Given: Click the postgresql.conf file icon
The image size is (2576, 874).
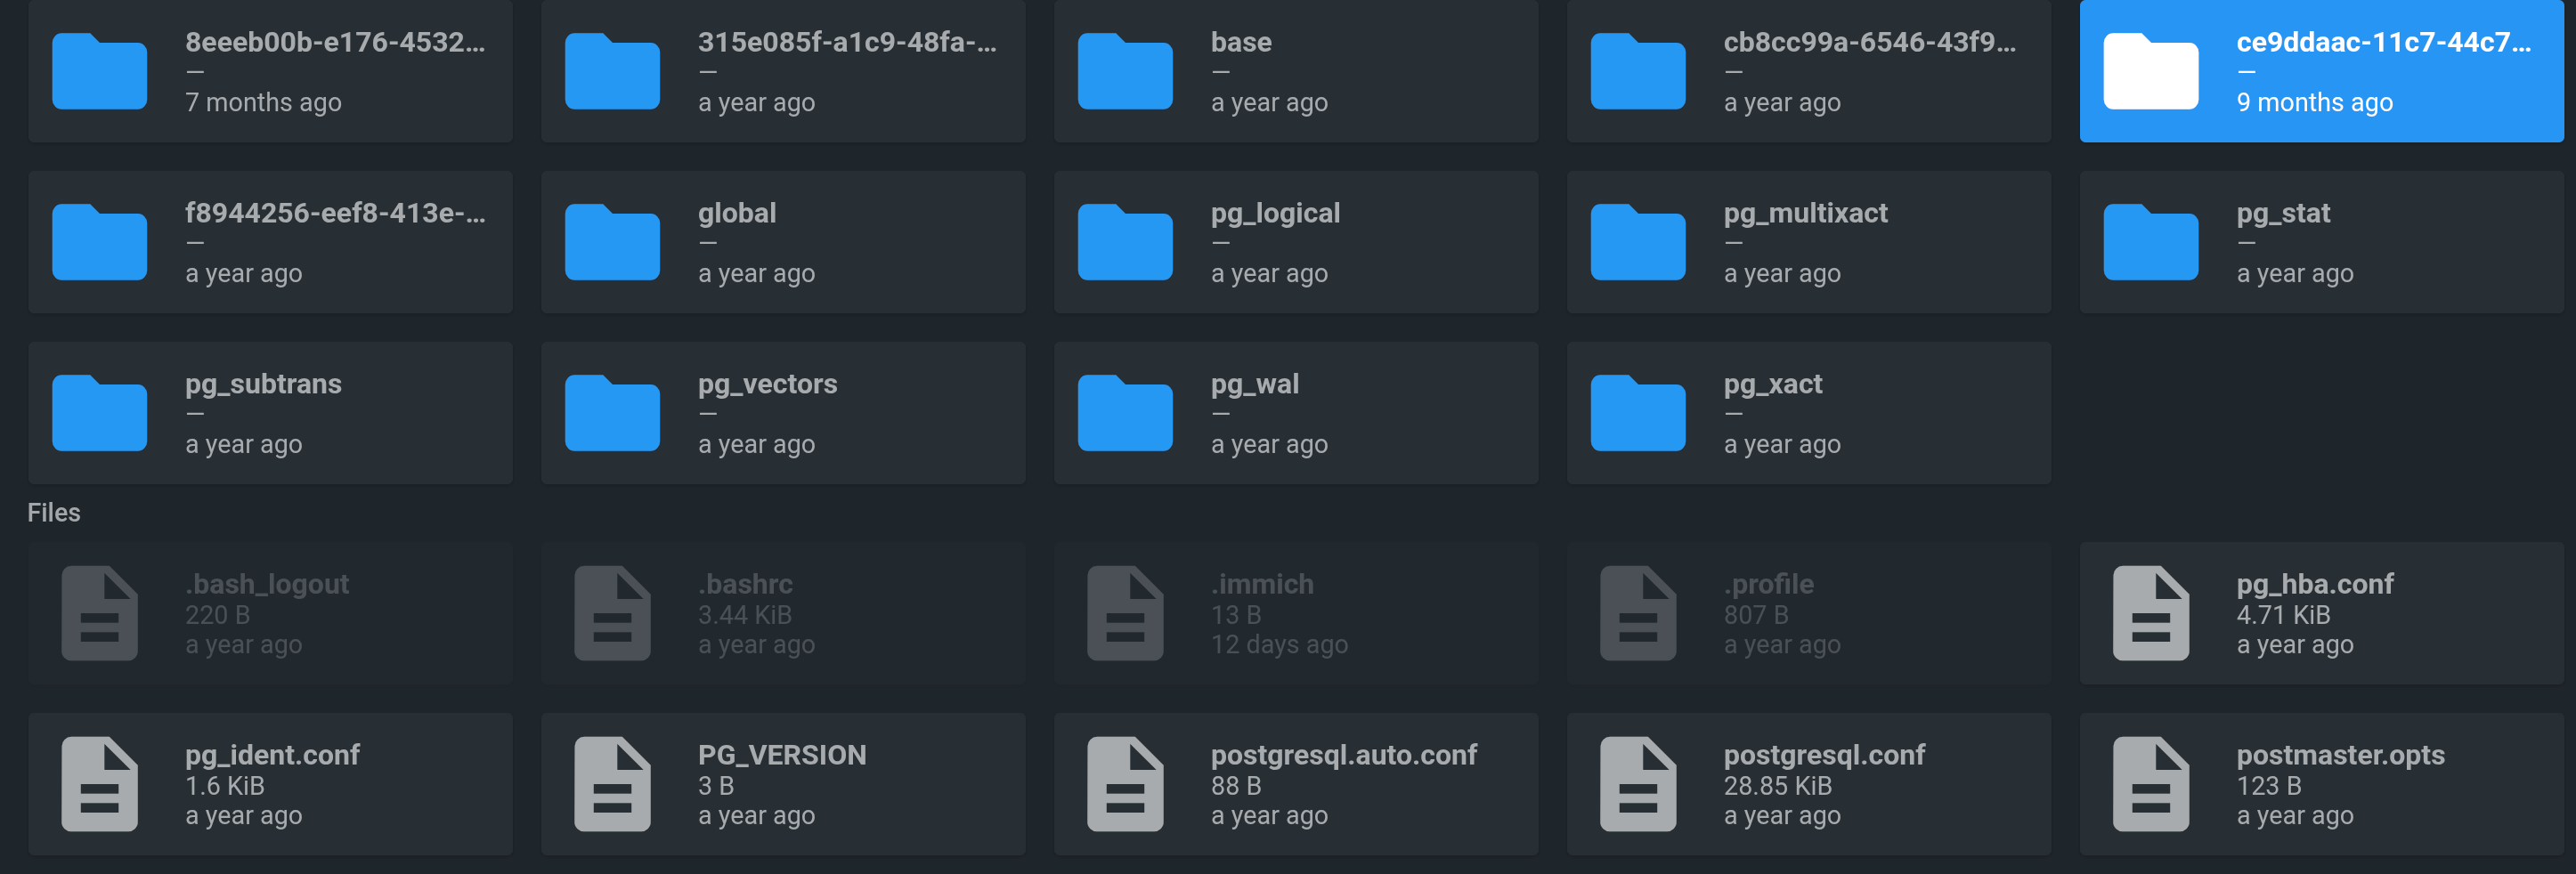Looking at the screenshot, I should click(x=1639, y=783).
